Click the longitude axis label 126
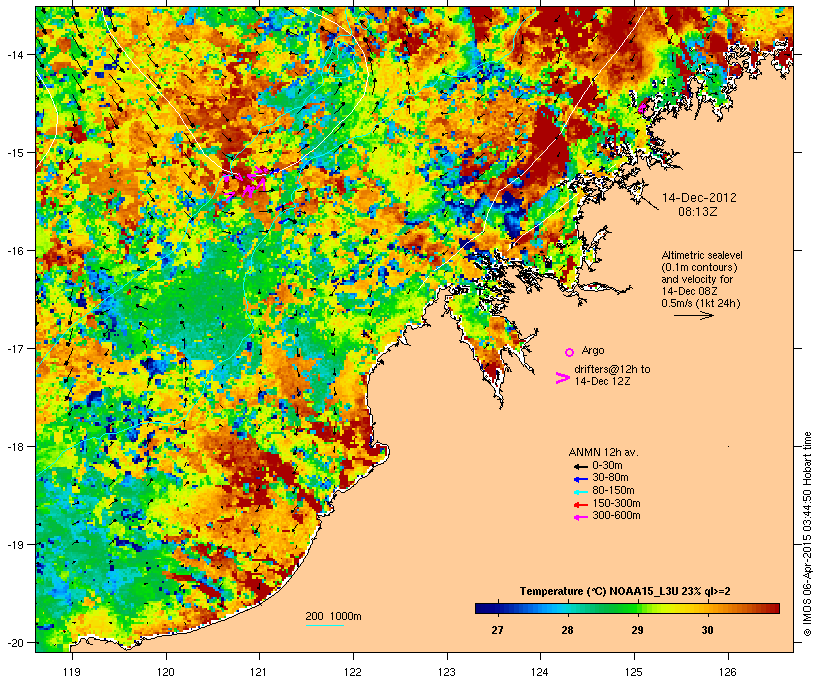Image resolution: width=820 pixels, height=680 pixels. 727,672
